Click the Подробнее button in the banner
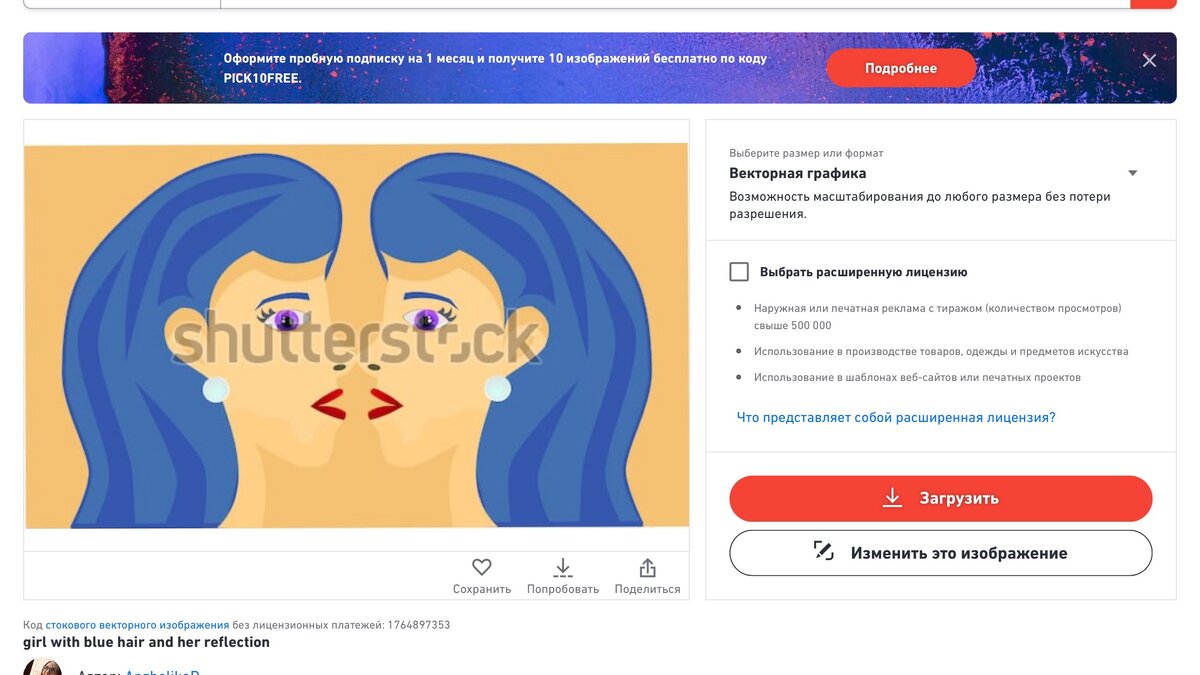 pos(901,68)
